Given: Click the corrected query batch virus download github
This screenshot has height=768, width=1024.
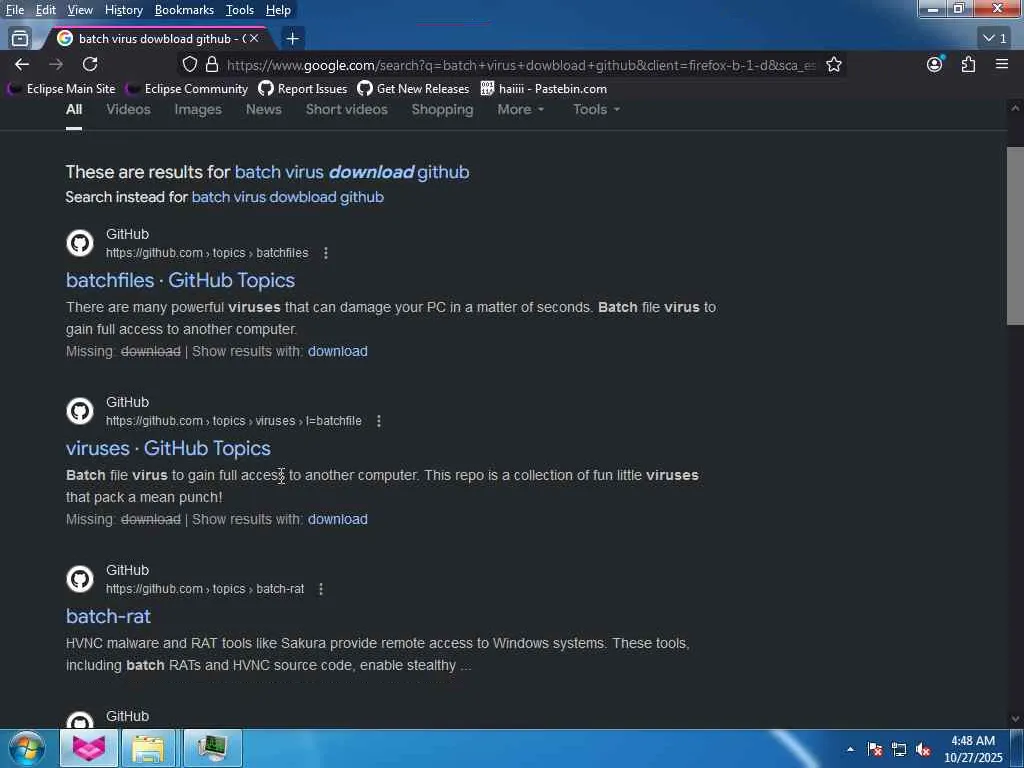Looking at the screenshot, I should pos(352,172).
